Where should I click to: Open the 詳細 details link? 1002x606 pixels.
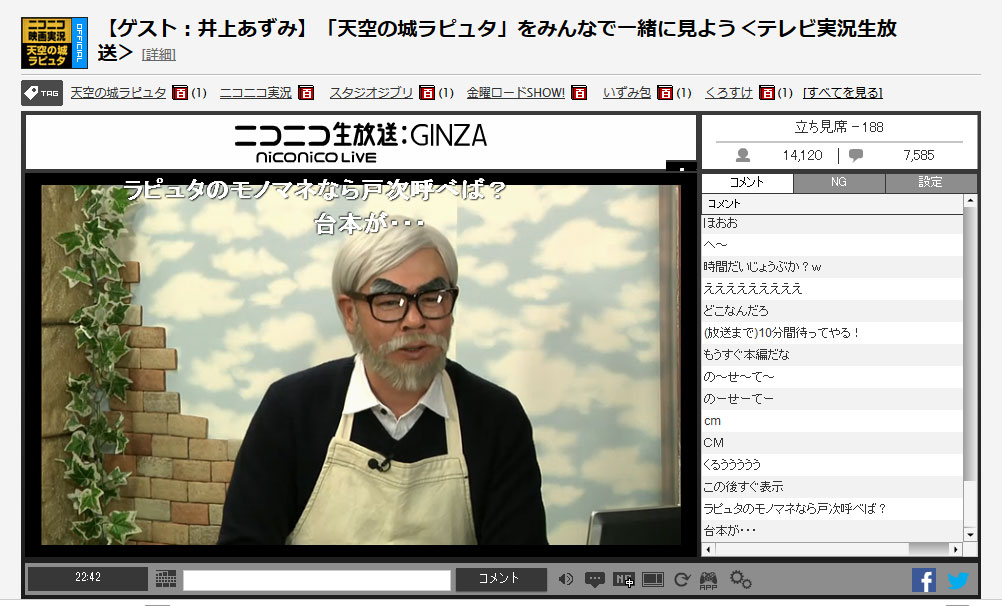158,55
